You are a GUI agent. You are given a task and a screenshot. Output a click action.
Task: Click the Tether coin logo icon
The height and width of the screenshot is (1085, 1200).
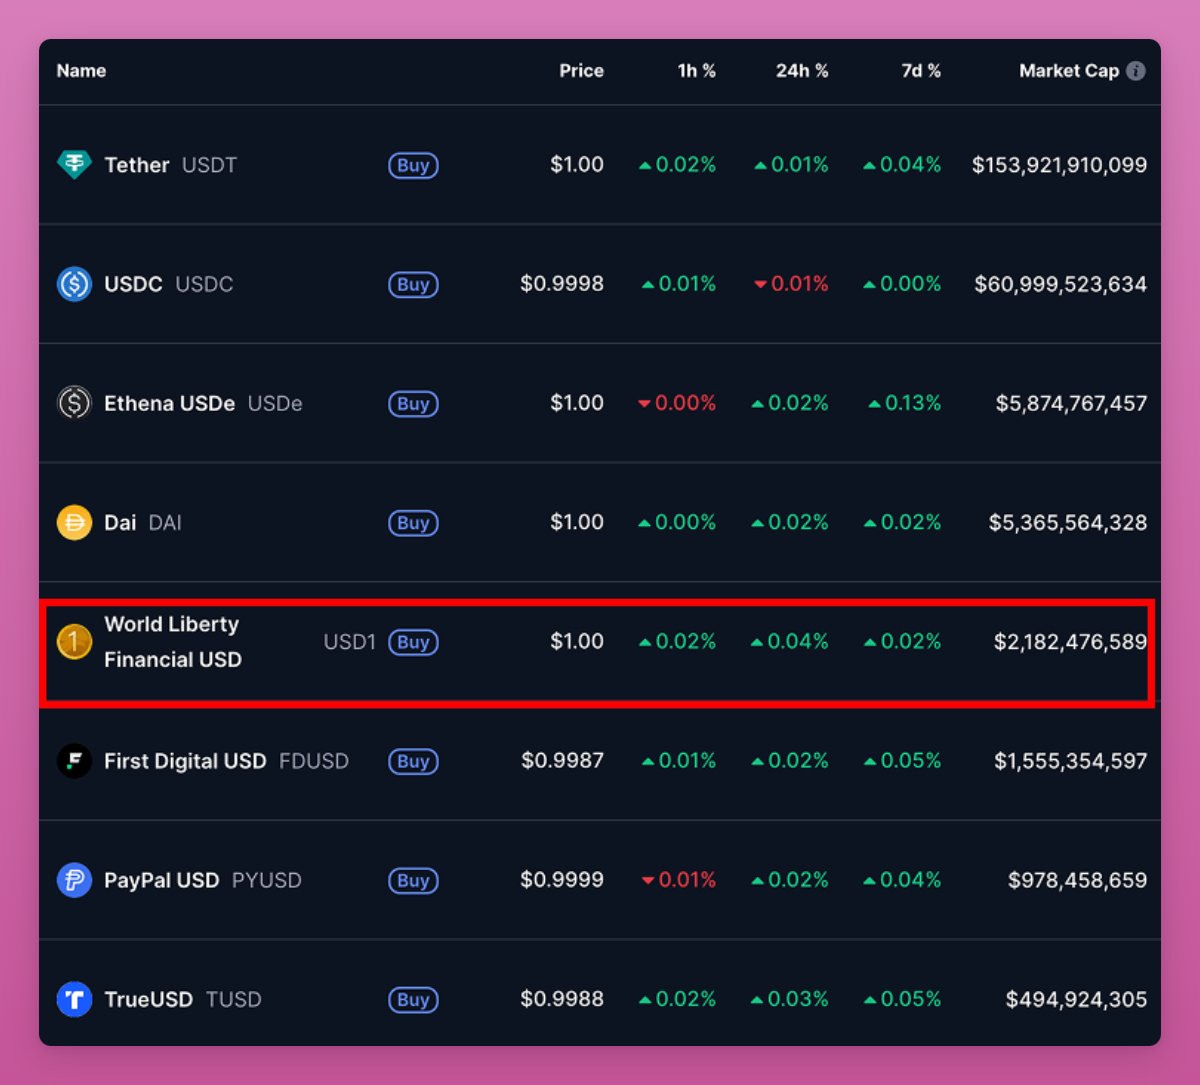click(74, 165)
